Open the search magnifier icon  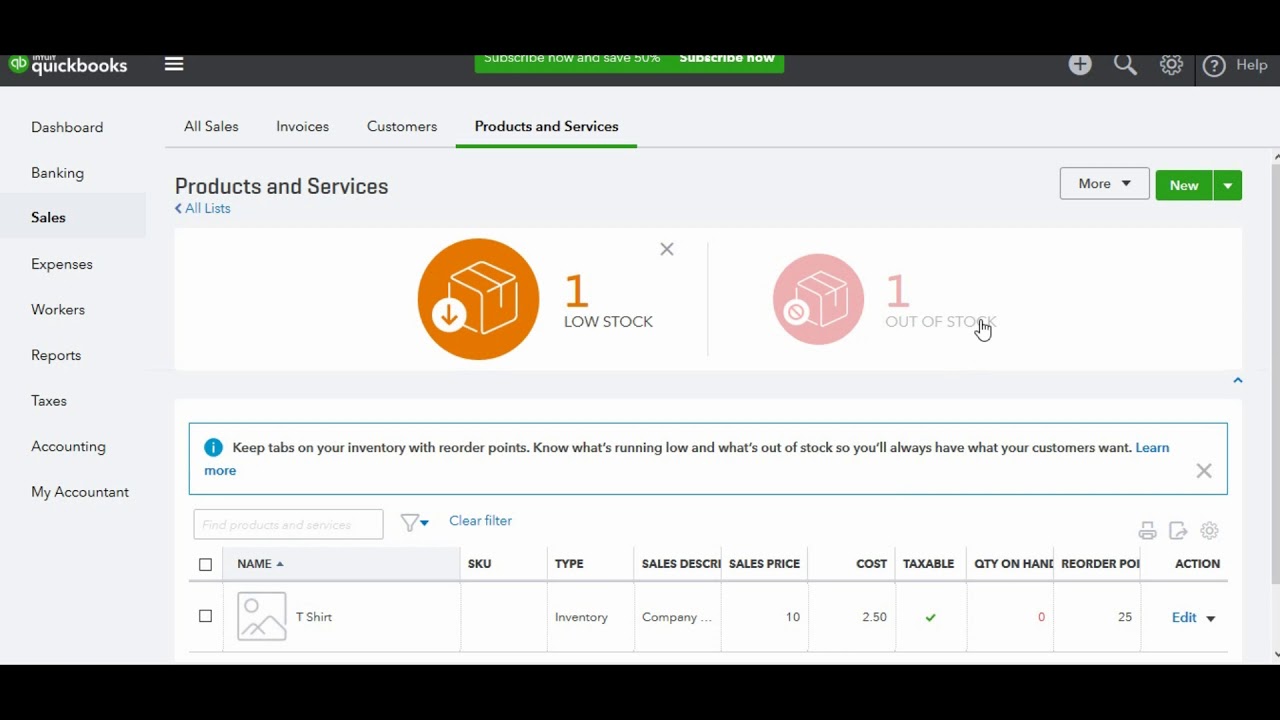point(1125,65)
